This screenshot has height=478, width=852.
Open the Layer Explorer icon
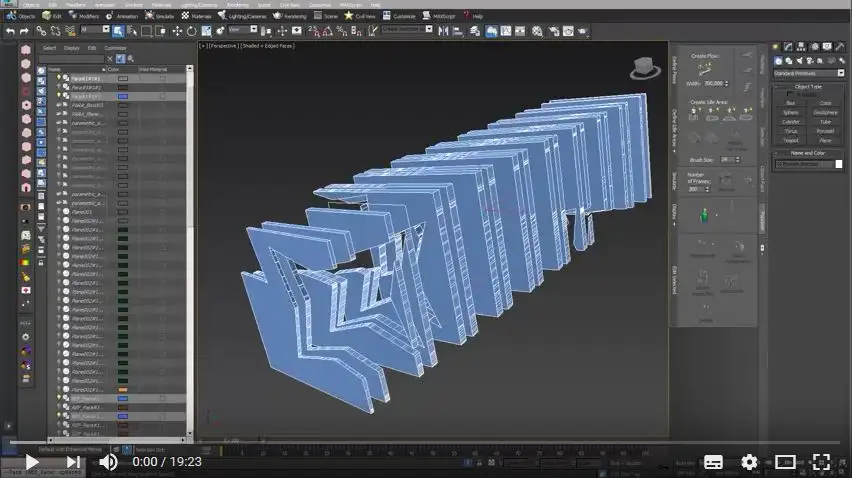tap(475, 32)
